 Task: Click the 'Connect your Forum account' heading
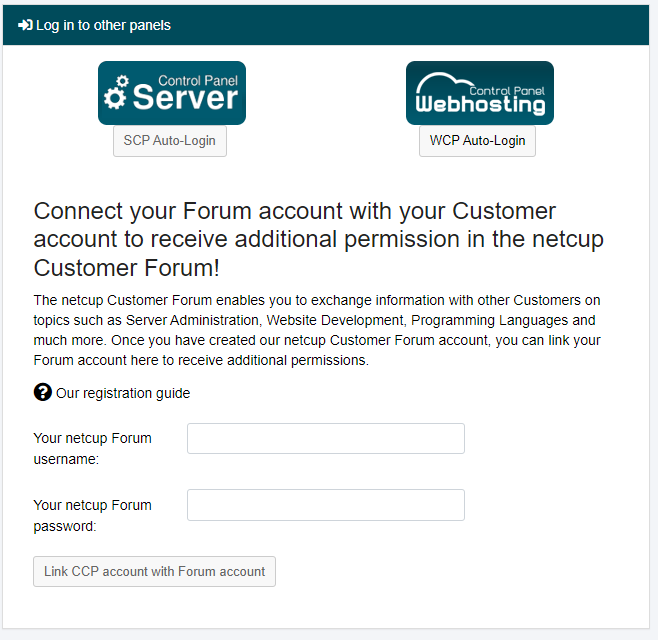tap(319, 239)
